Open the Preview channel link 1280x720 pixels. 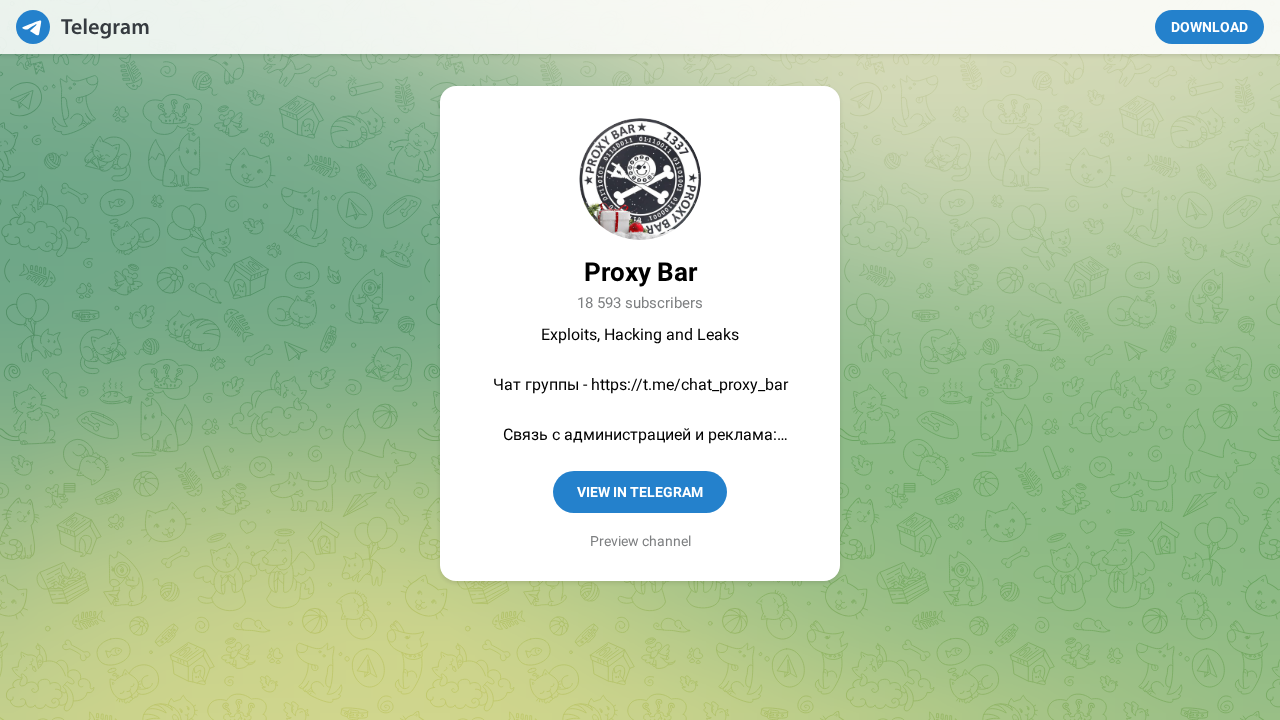(x=640, y=541)
